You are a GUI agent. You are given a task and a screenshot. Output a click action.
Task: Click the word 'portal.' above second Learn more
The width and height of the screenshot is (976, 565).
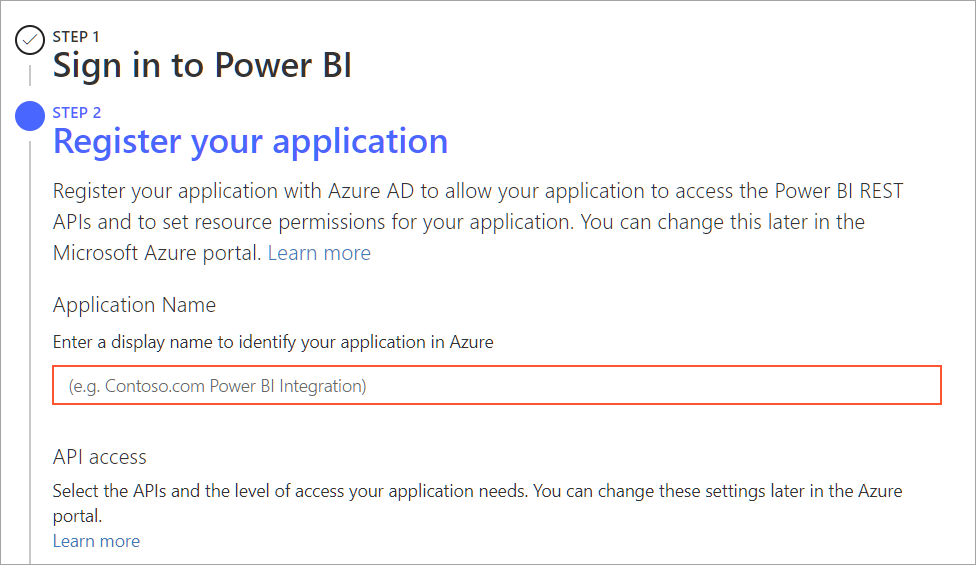pos(77,517)
